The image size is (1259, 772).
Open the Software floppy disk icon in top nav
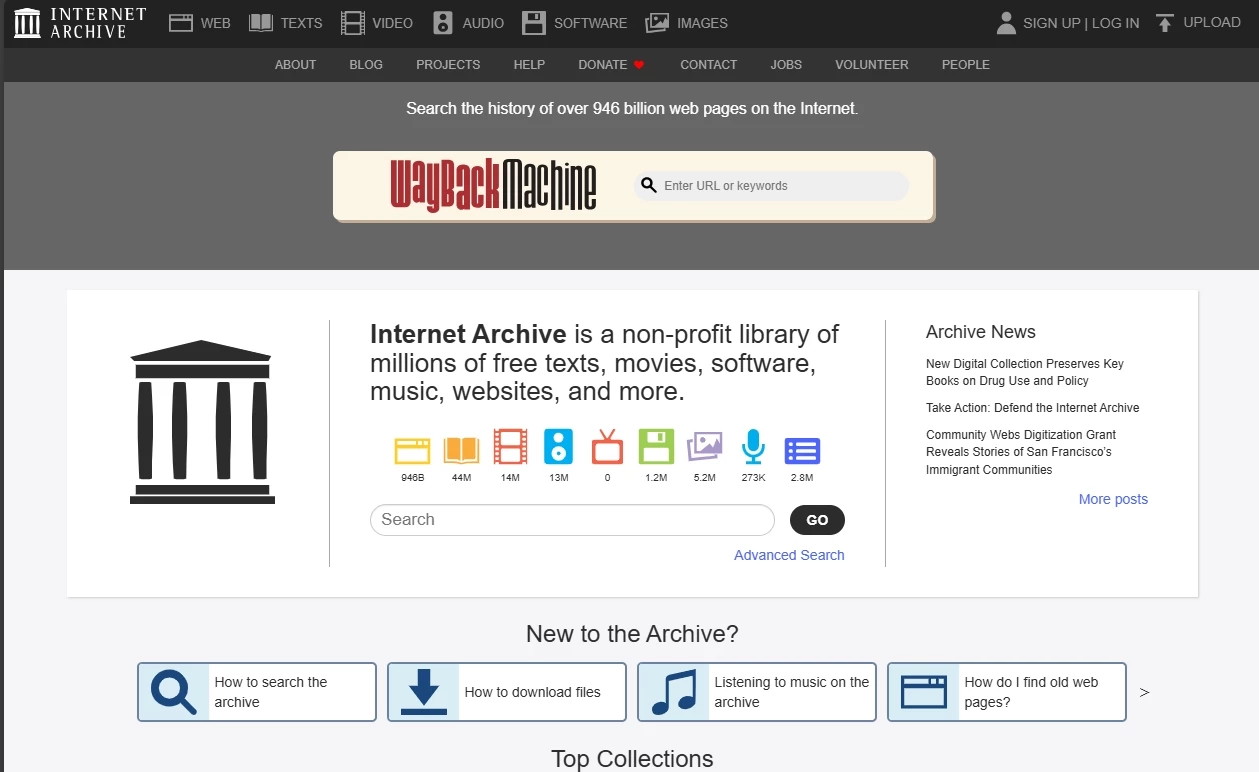[534, 22]
